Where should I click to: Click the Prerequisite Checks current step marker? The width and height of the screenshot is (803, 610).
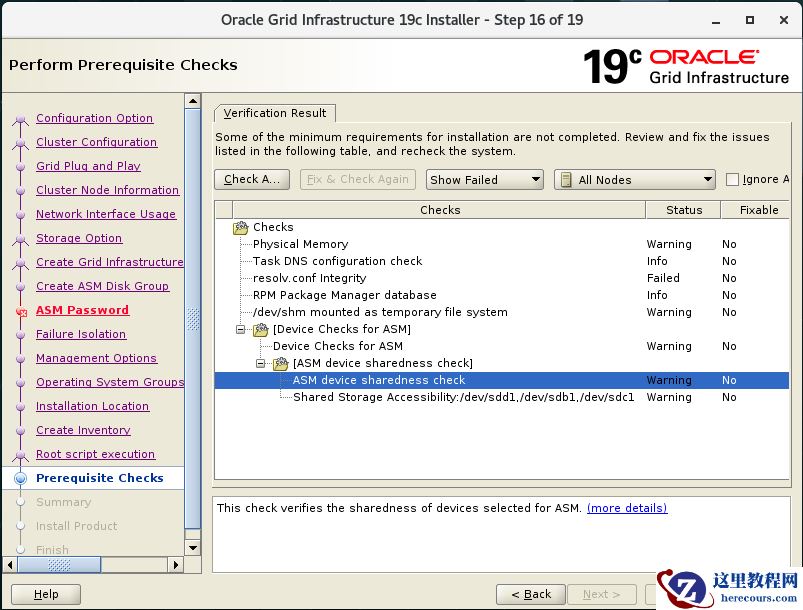click(x=20, y=478)
